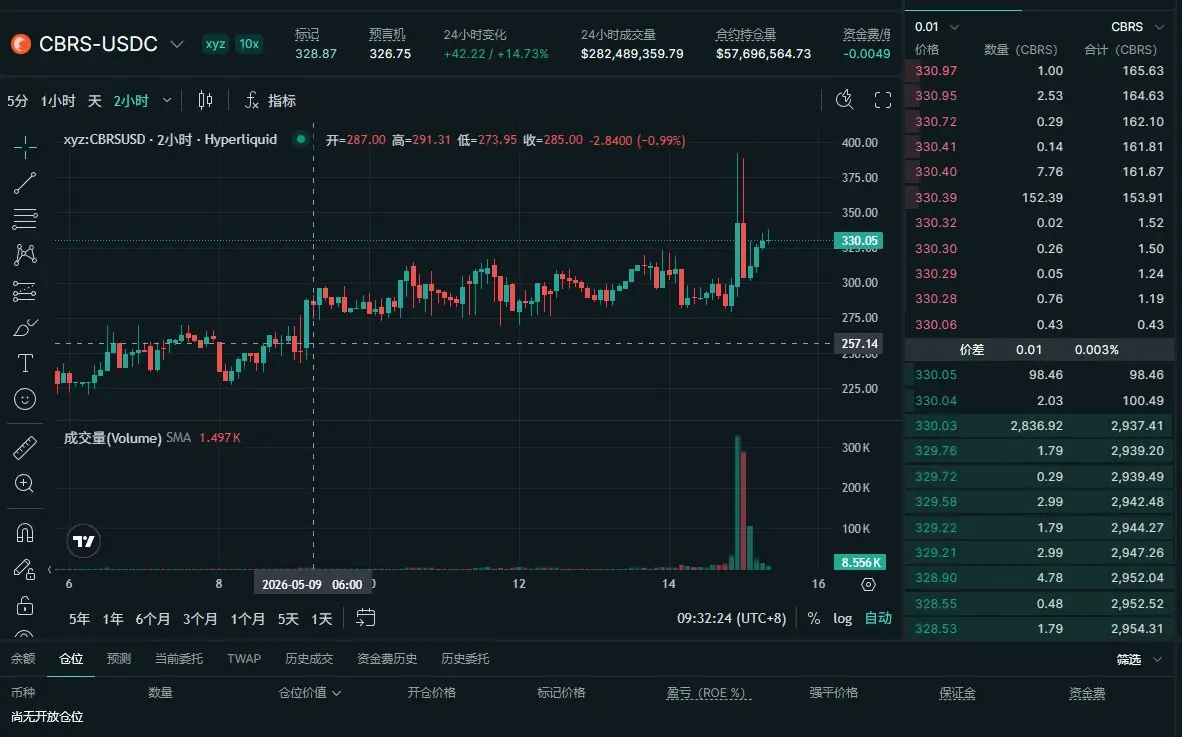This screenshot has height=737, width=1182.
Task: Click the 330.05 current price label on axis
Action: point(859,241)
